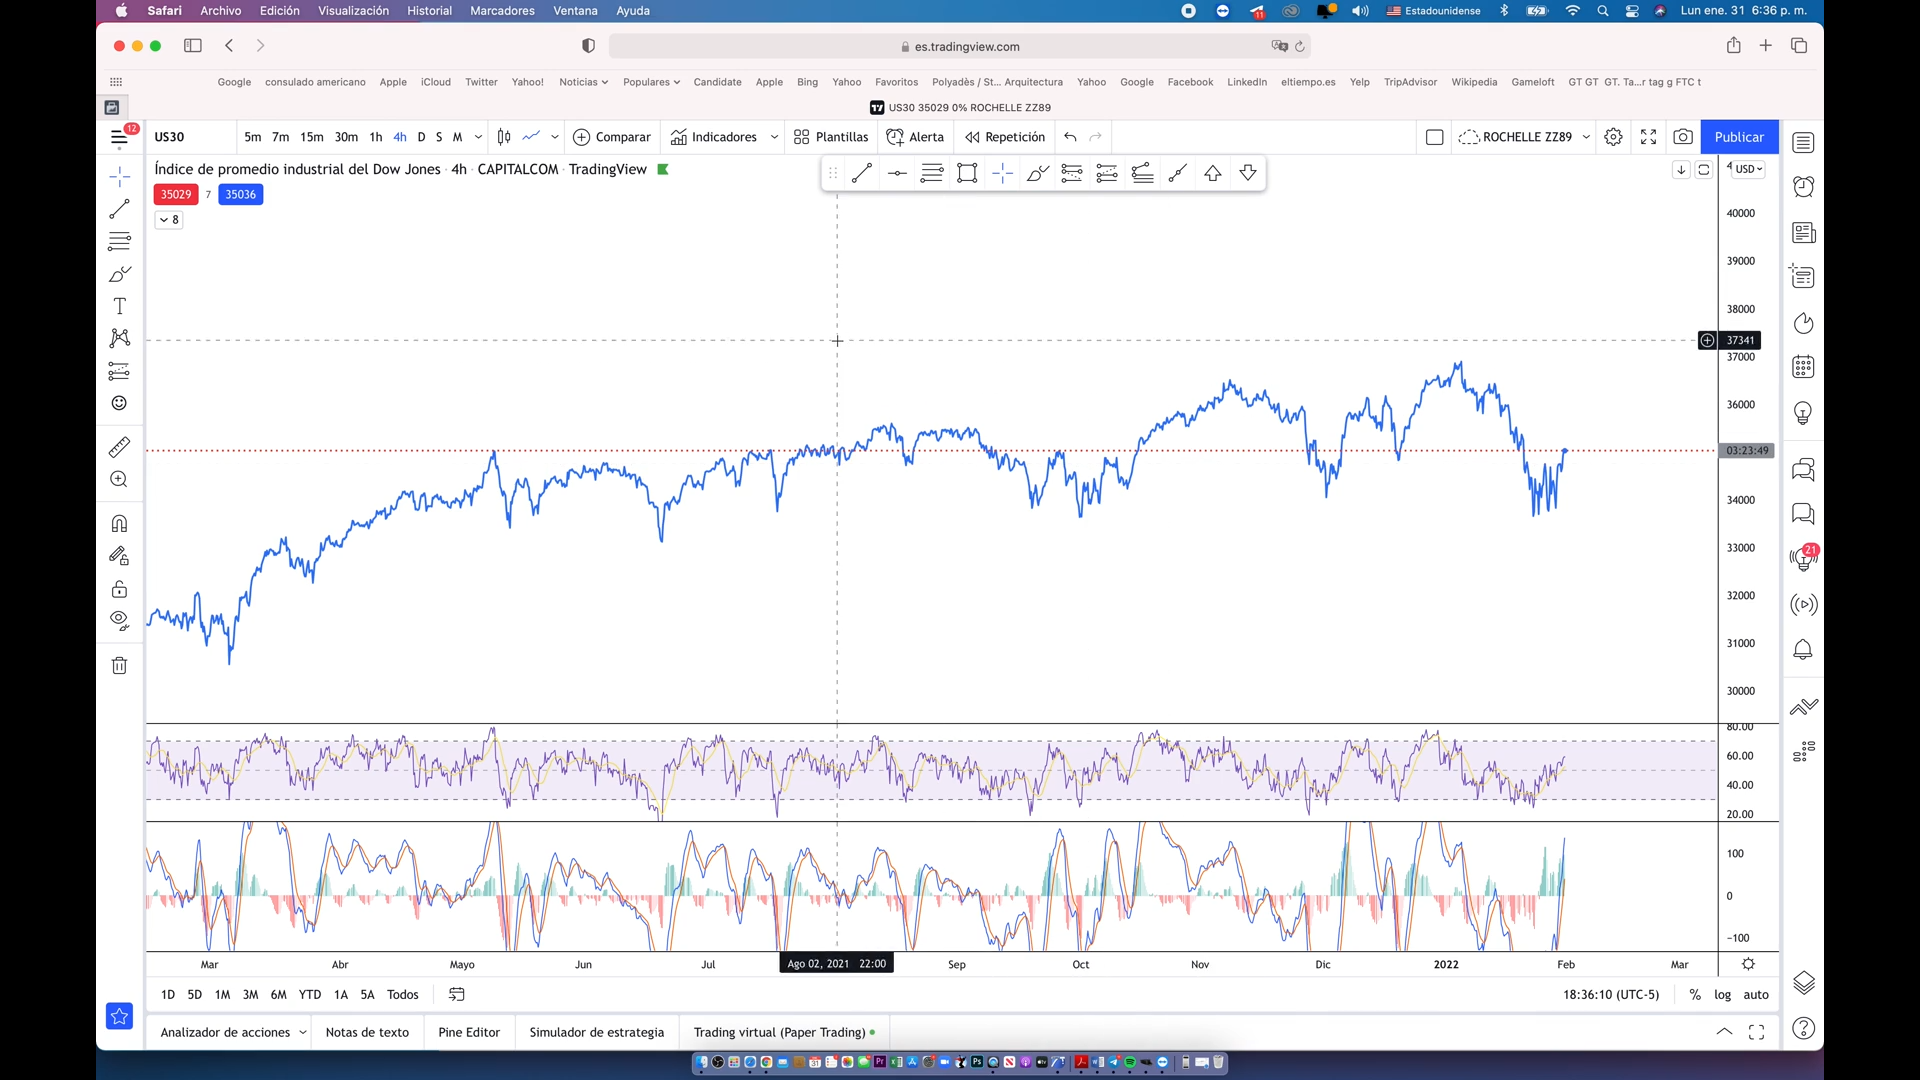Open the chart patterns tool
This screenshot has height=1080, width=1920.
pyautogui.click(x=119, y=338)
